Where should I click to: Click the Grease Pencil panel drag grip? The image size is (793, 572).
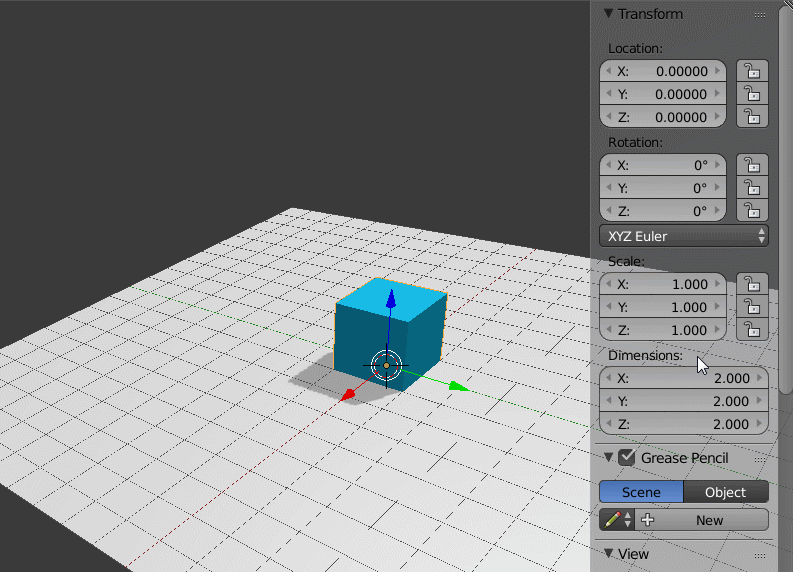pos(760,459)
